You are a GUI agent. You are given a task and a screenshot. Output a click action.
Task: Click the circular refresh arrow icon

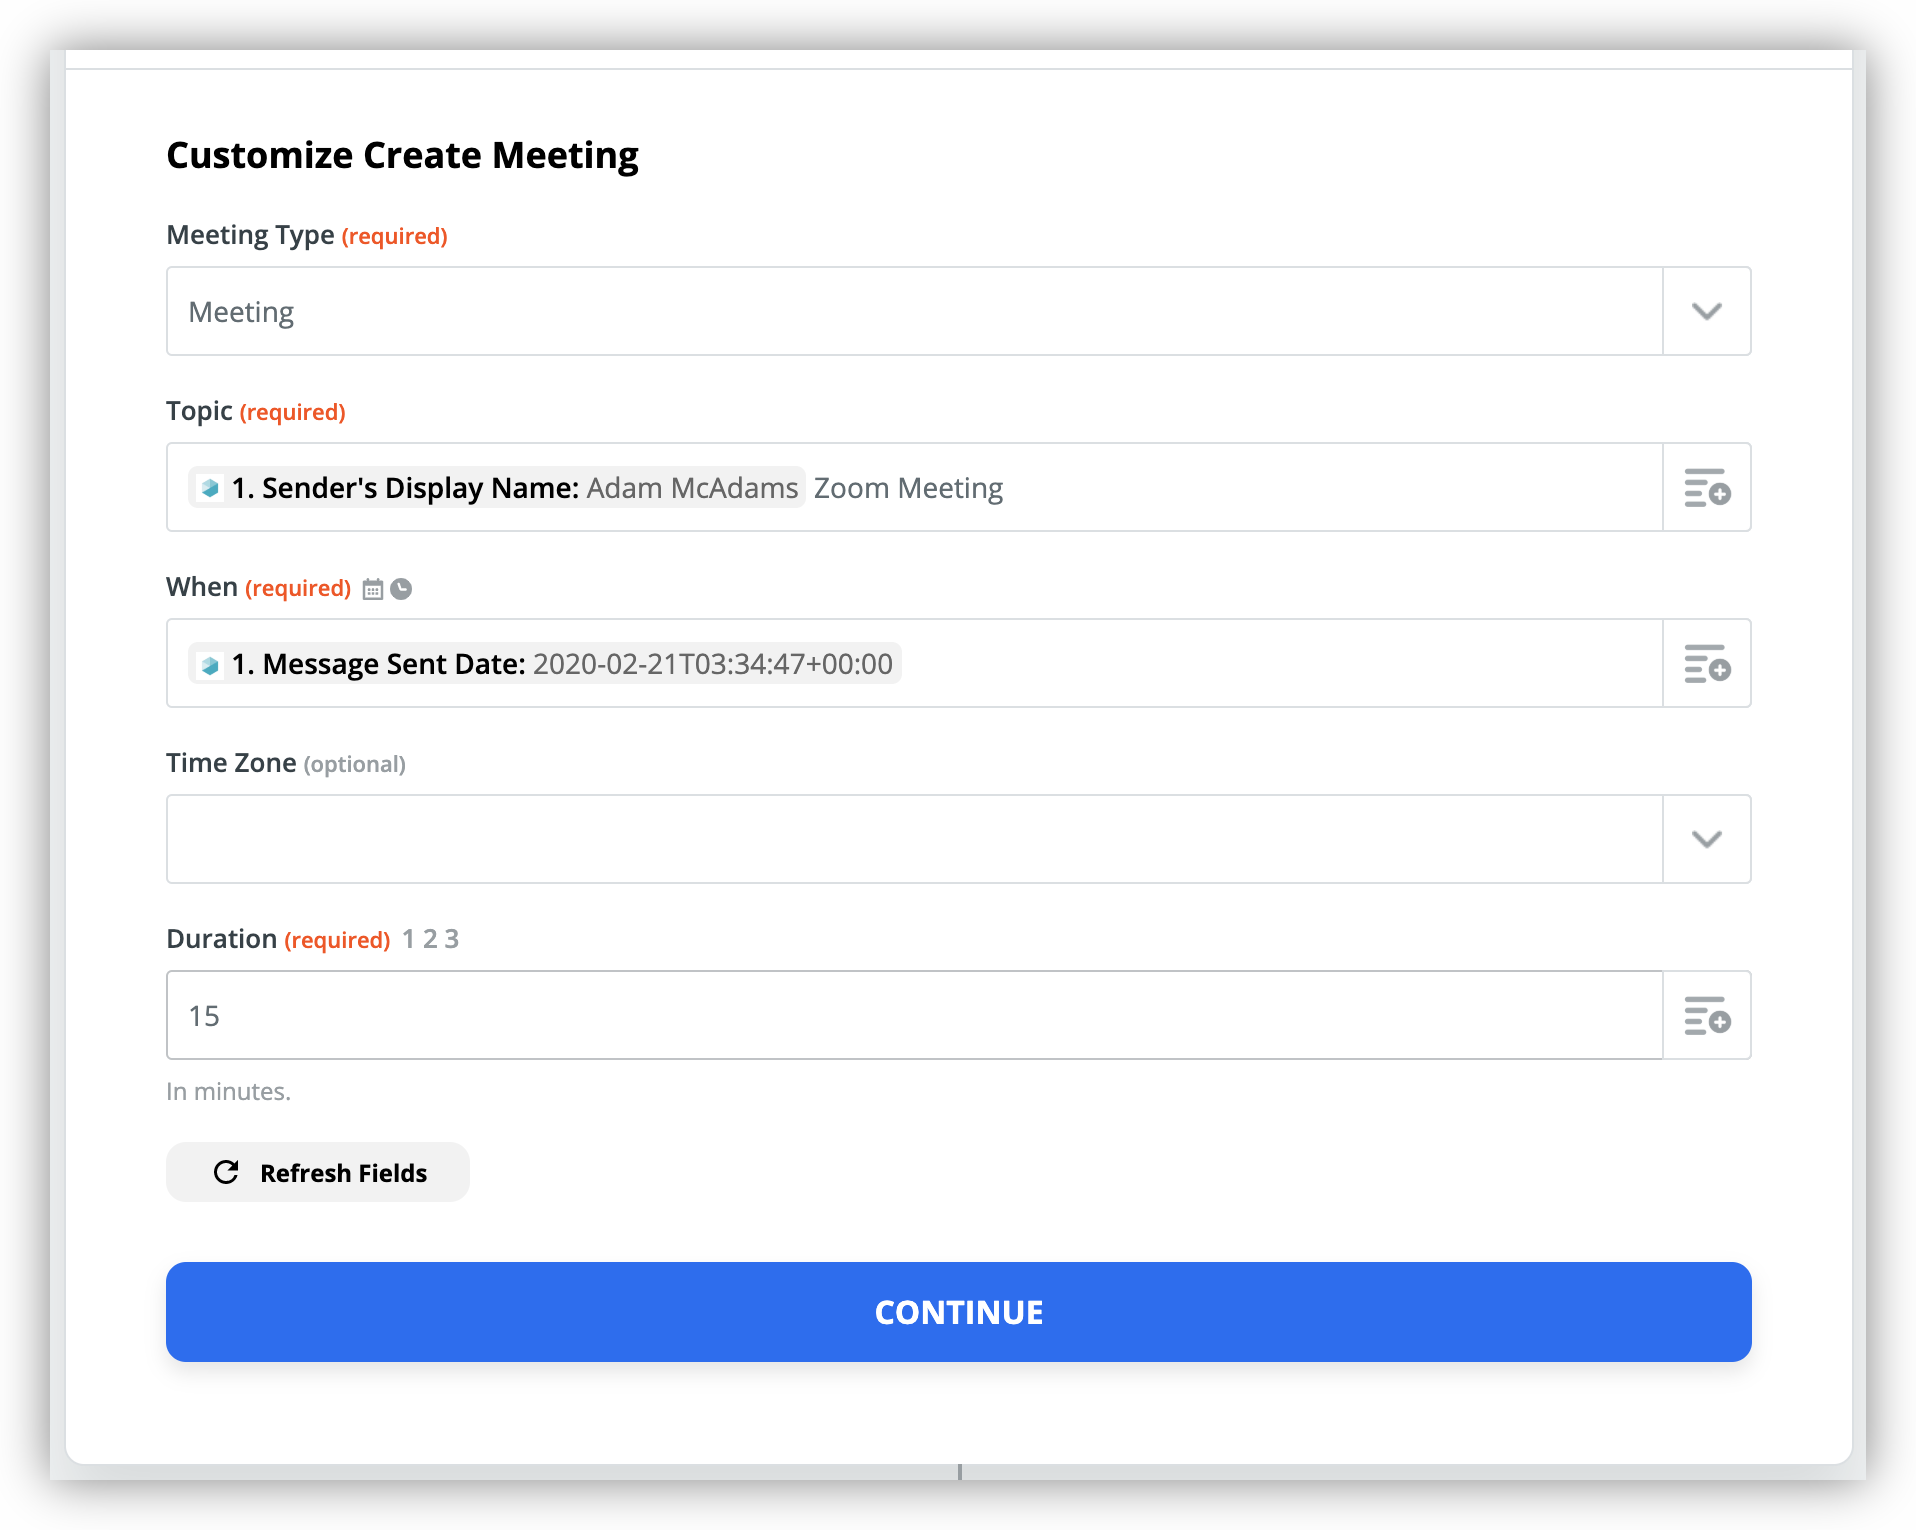(226, 1172)
